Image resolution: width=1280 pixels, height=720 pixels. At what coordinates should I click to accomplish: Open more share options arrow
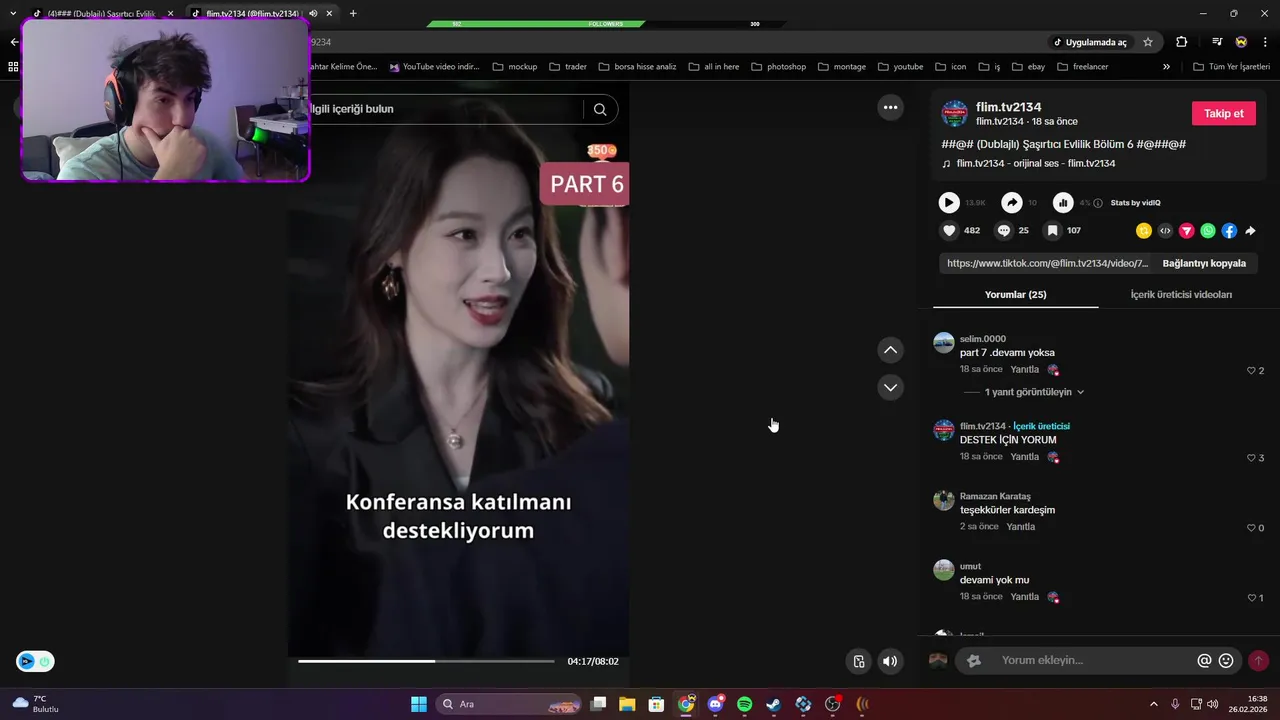[1250, 230]
